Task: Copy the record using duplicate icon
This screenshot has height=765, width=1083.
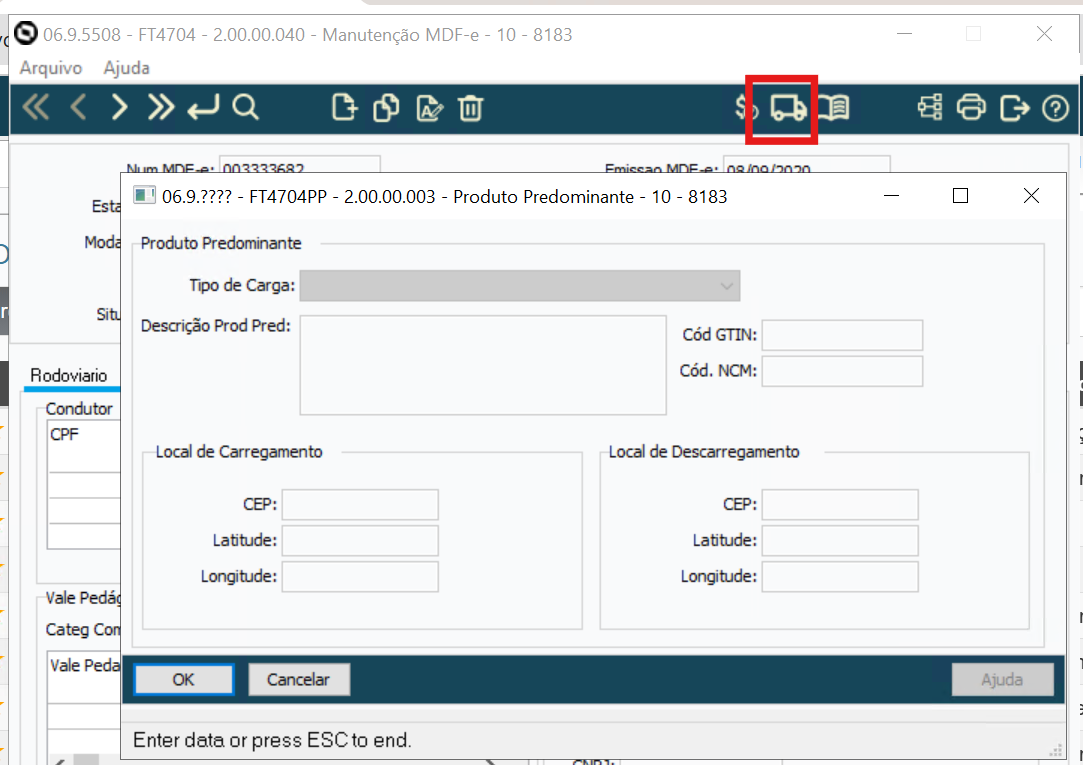Action: [386, 108]
